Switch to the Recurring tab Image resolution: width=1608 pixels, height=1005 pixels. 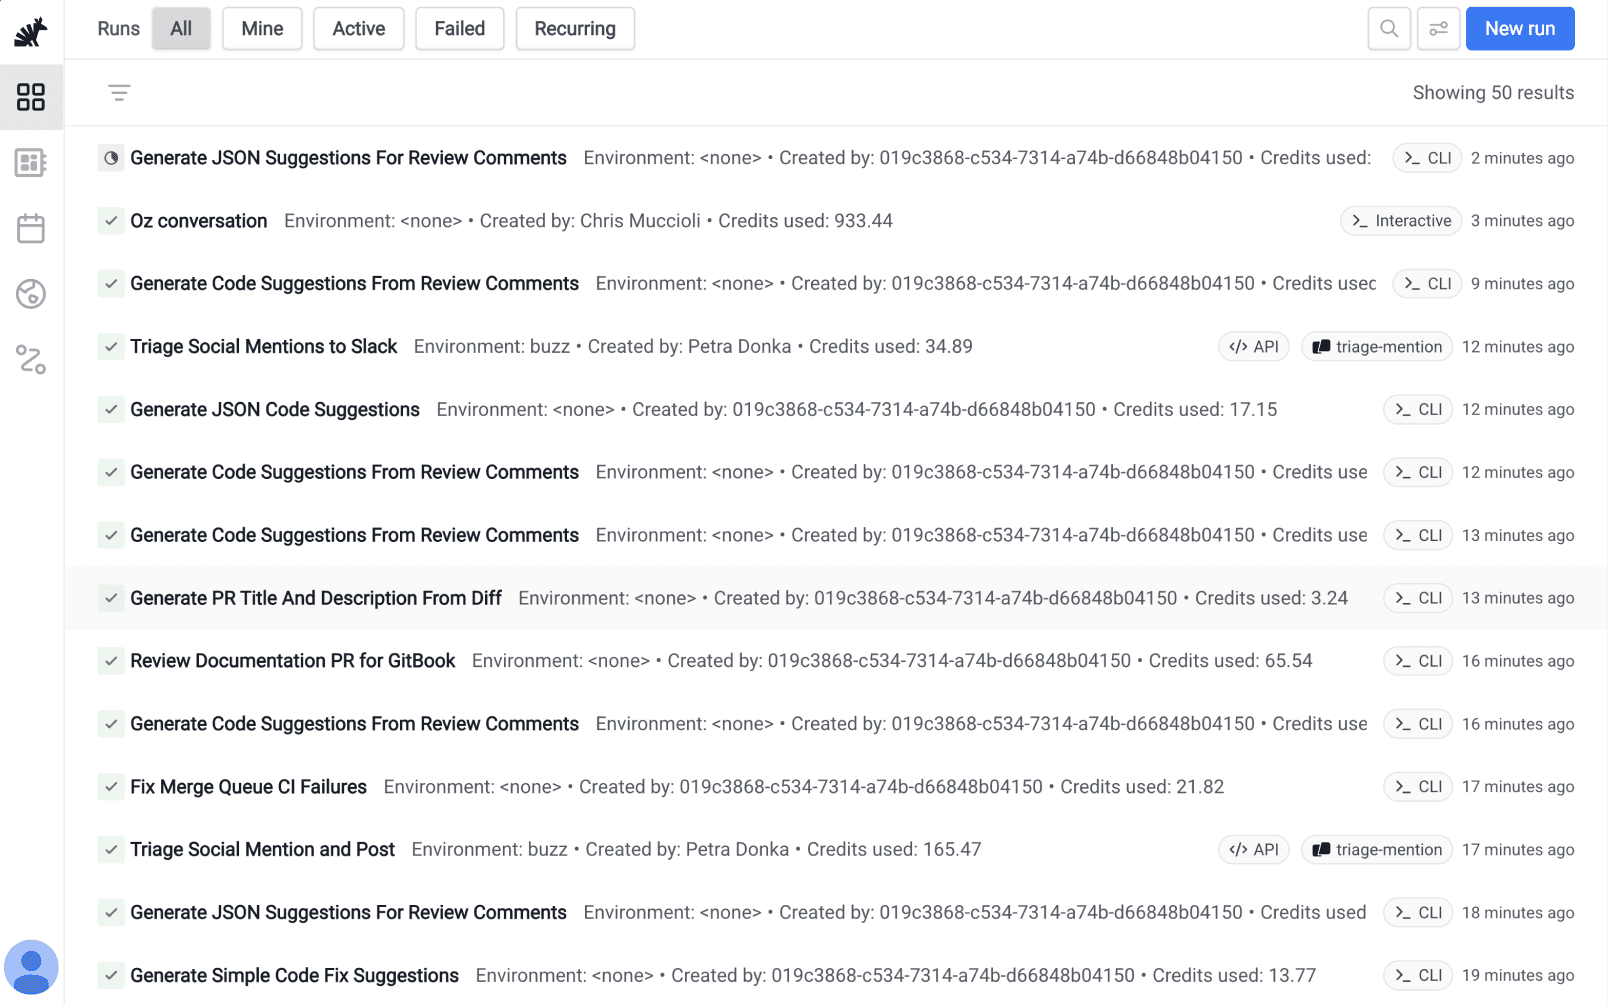pos(575,29)
